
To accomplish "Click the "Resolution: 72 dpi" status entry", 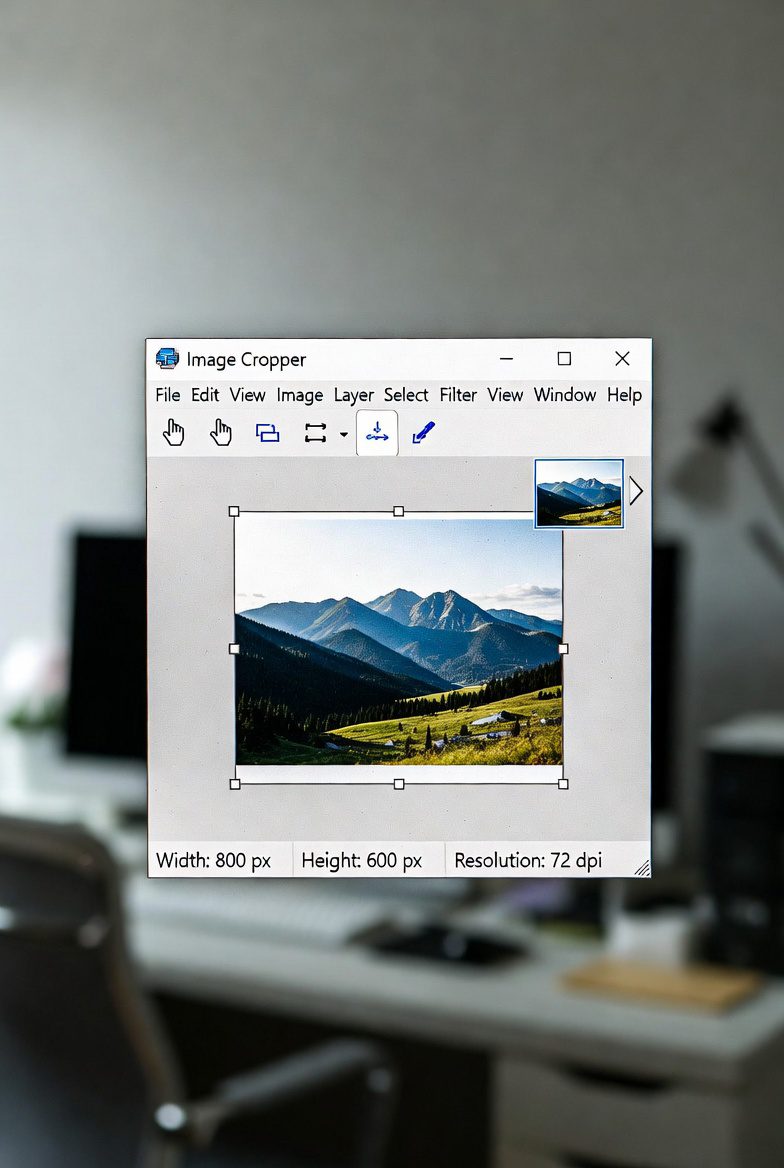I will [x=528, y=860].
